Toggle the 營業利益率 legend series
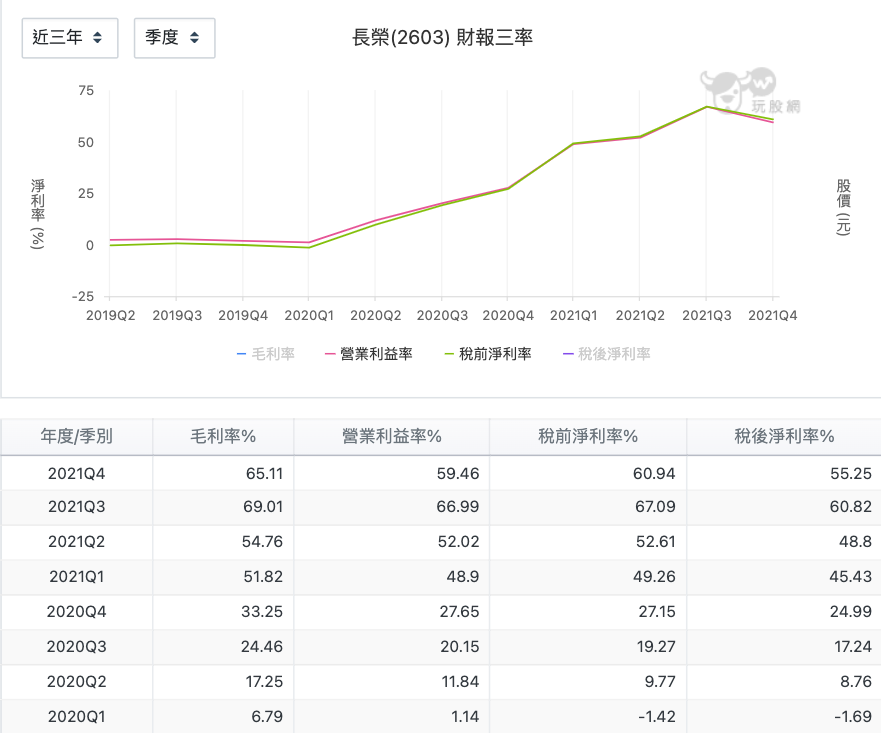This screenshot has width=881, height=733. 369,354
